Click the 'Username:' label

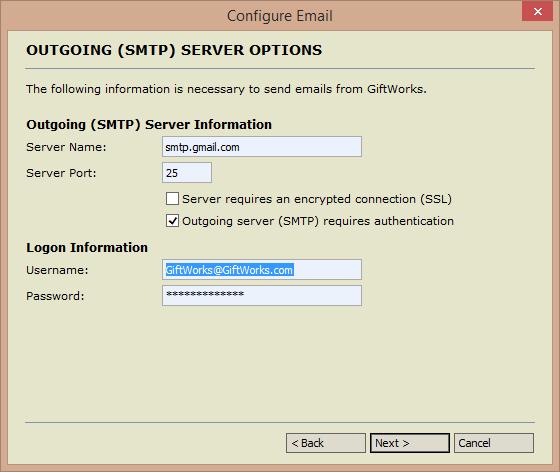pos(57,270)
